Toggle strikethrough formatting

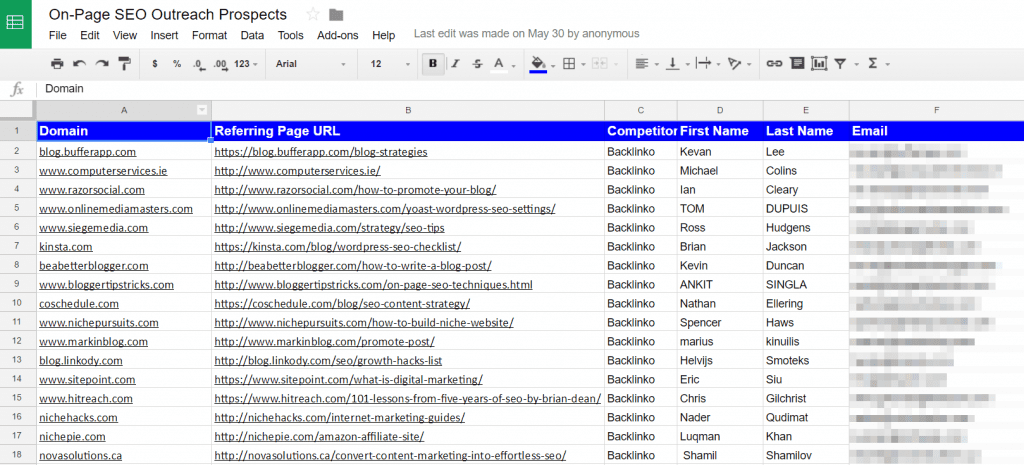pos(477,63)
